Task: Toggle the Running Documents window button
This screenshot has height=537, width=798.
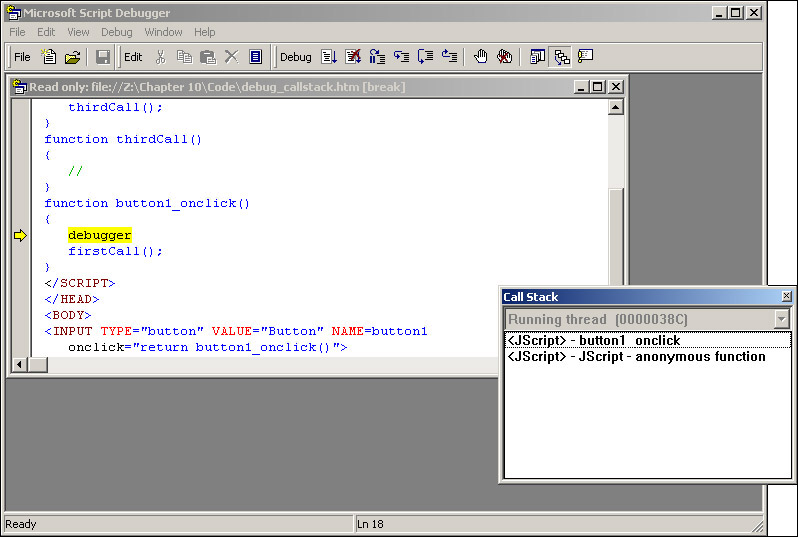Action: click(537, 57)
